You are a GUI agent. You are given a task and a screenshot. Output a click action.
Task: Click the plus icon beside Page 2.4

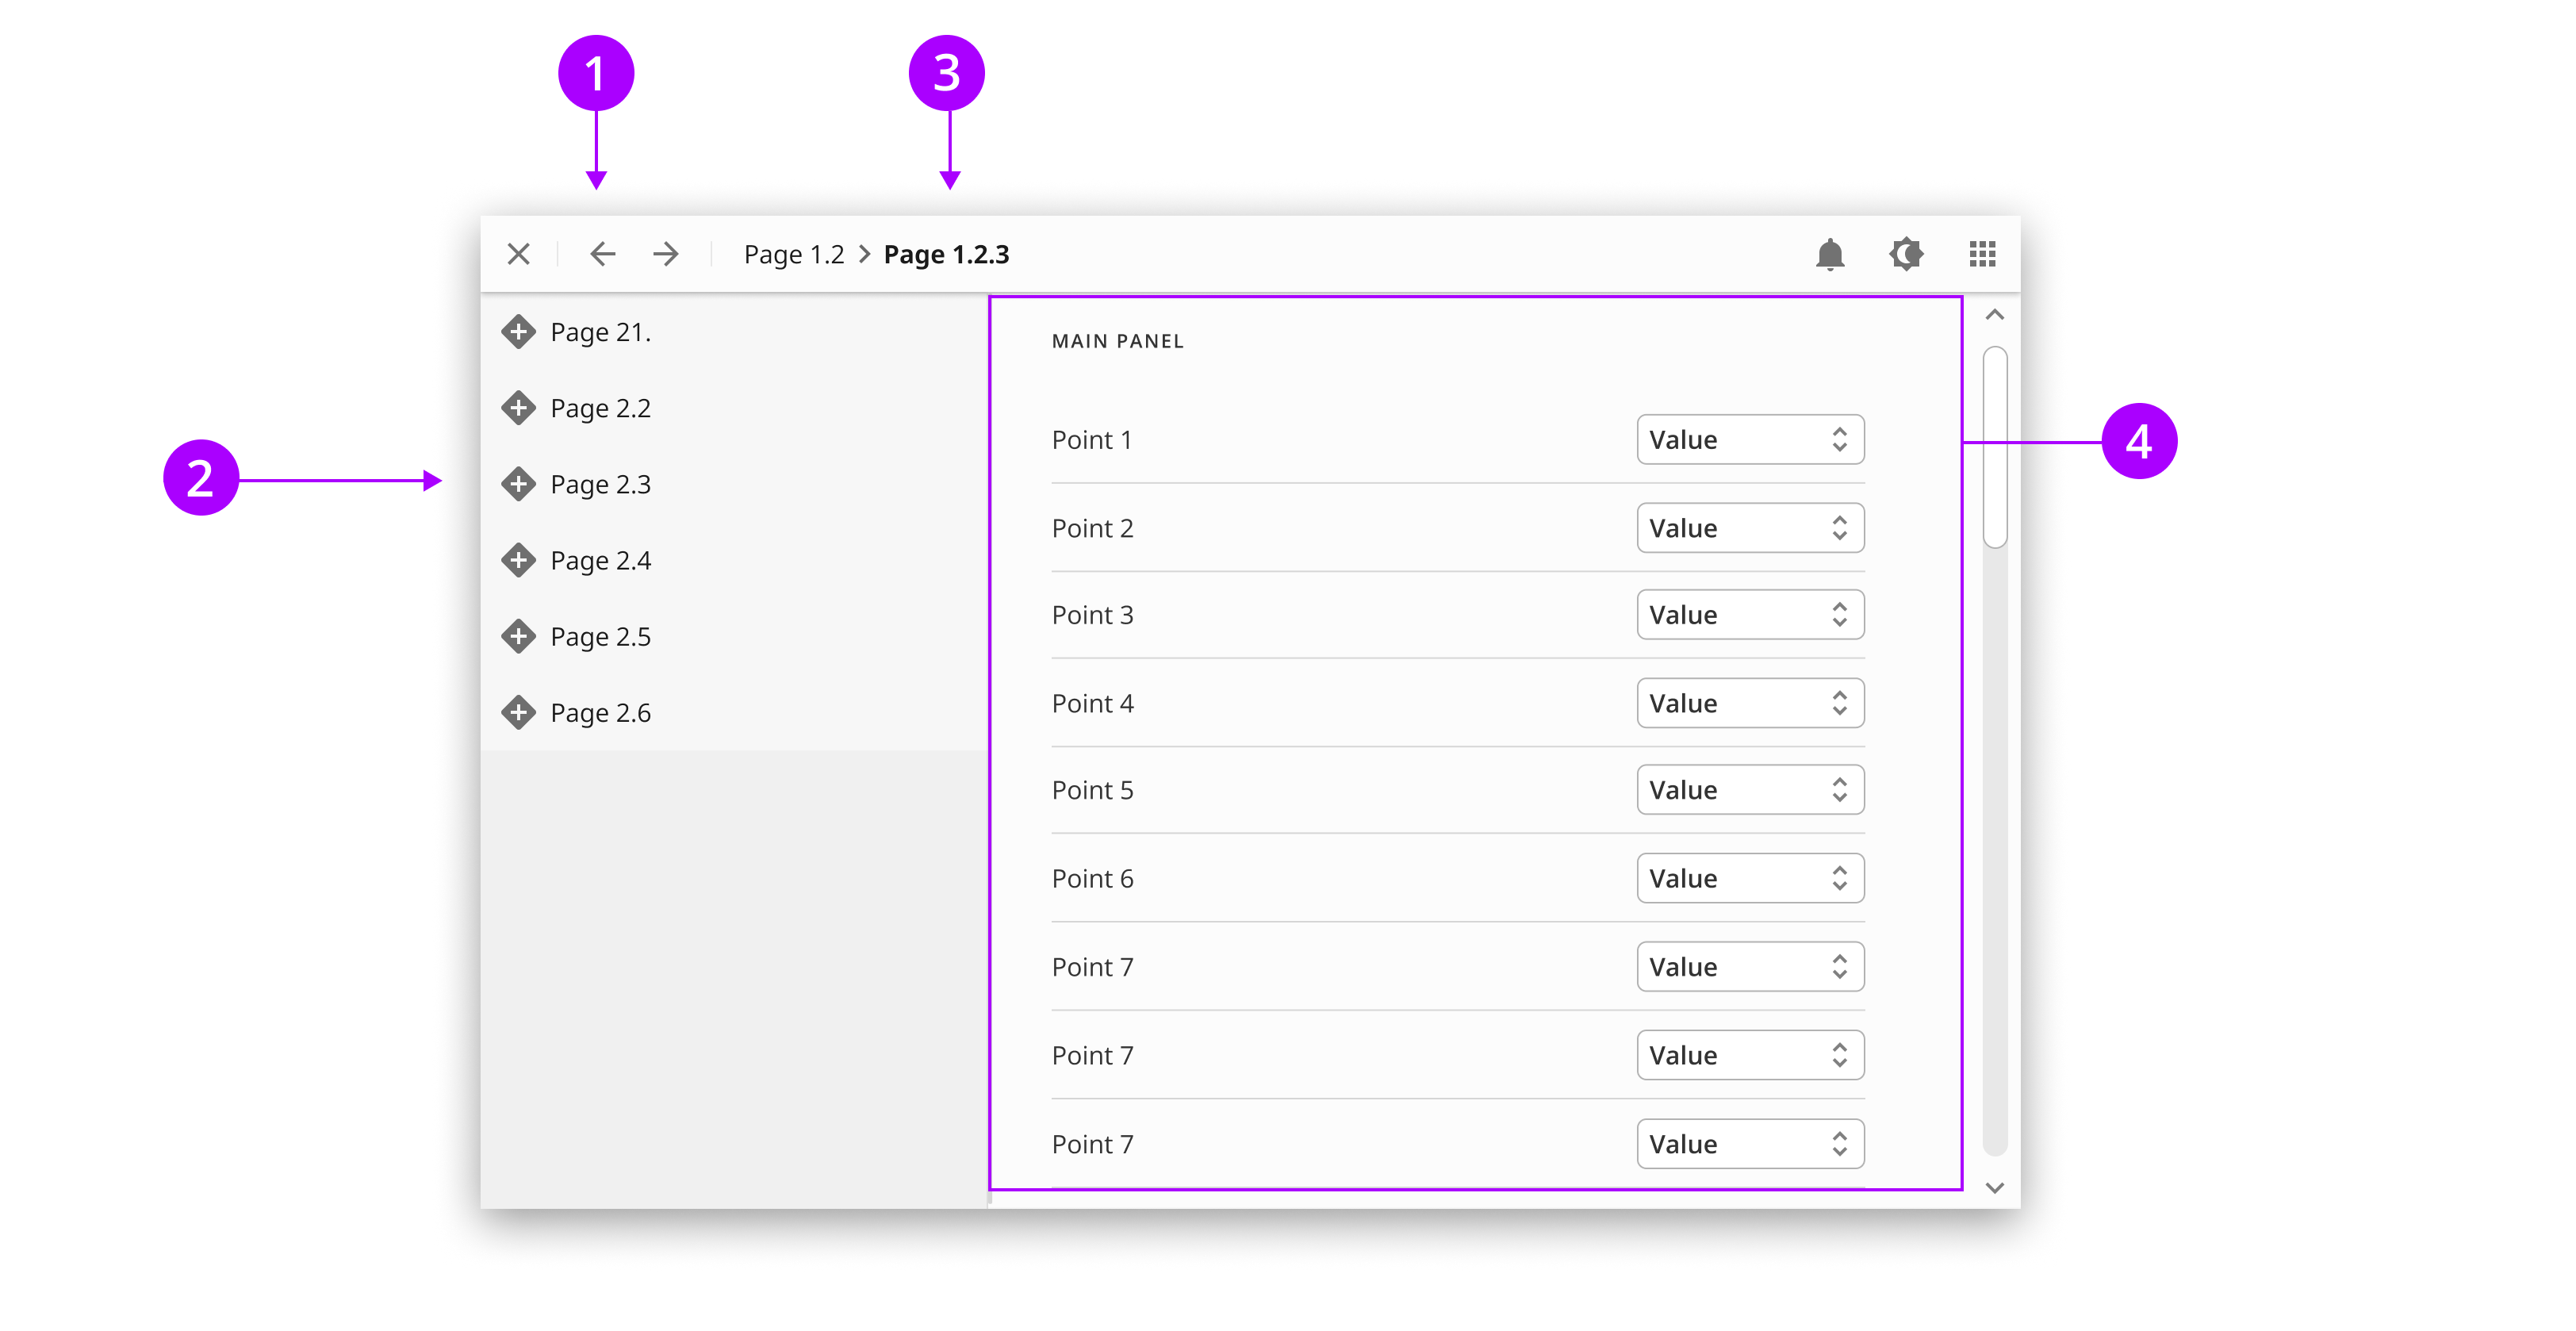(518, 560)
